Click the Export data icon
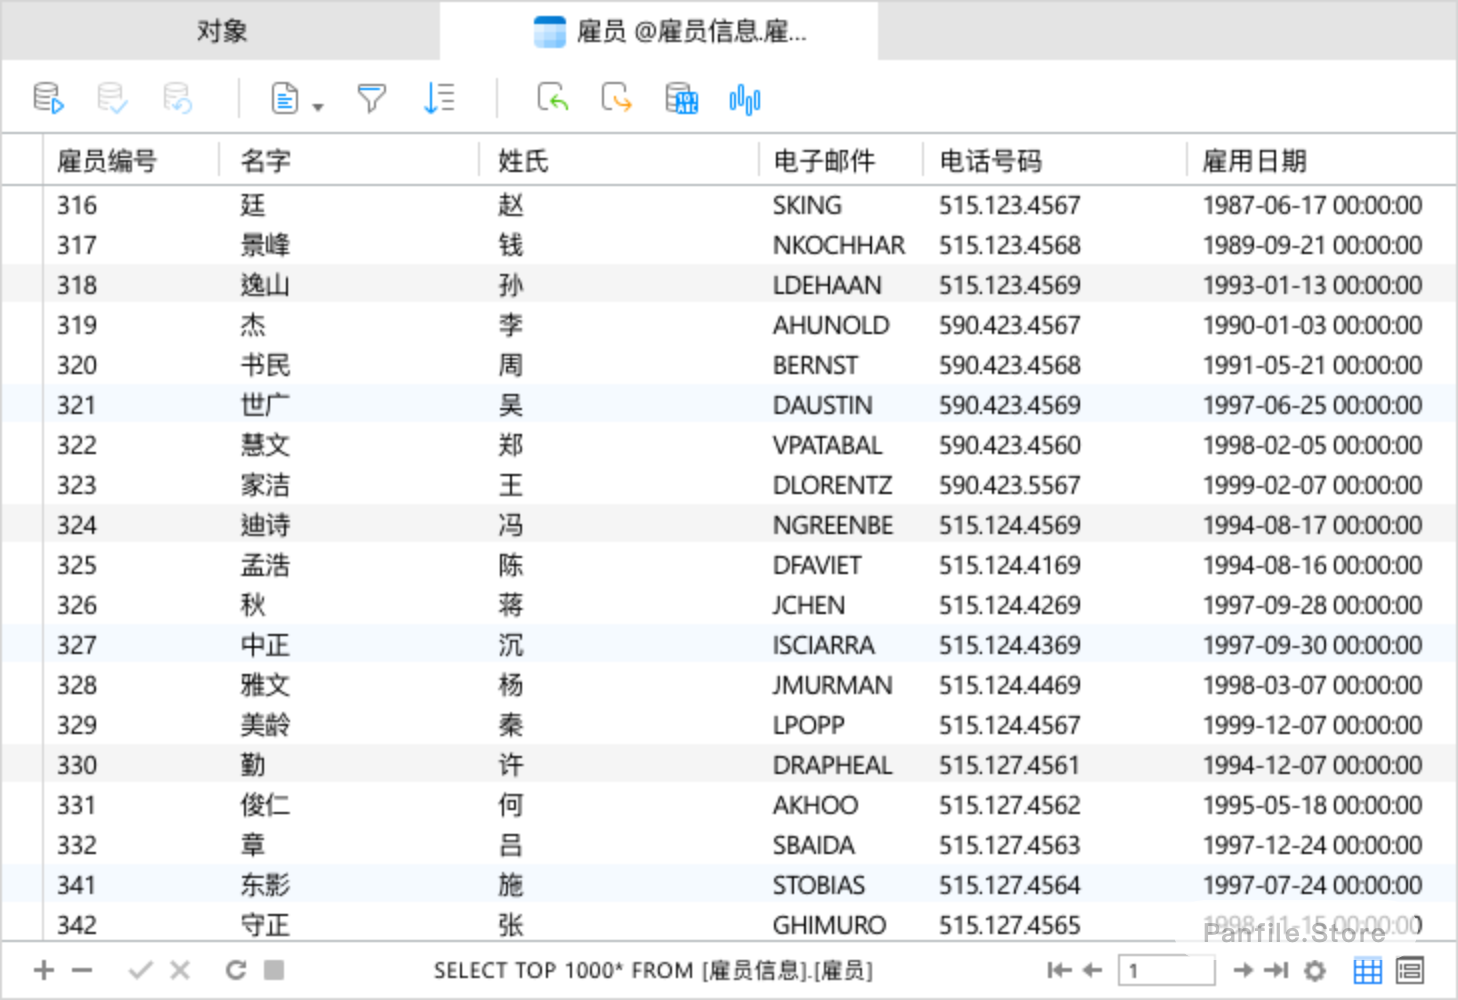Image resolution: width=1458 pixels, height=1000 pixels. click(x=616, y=98)
